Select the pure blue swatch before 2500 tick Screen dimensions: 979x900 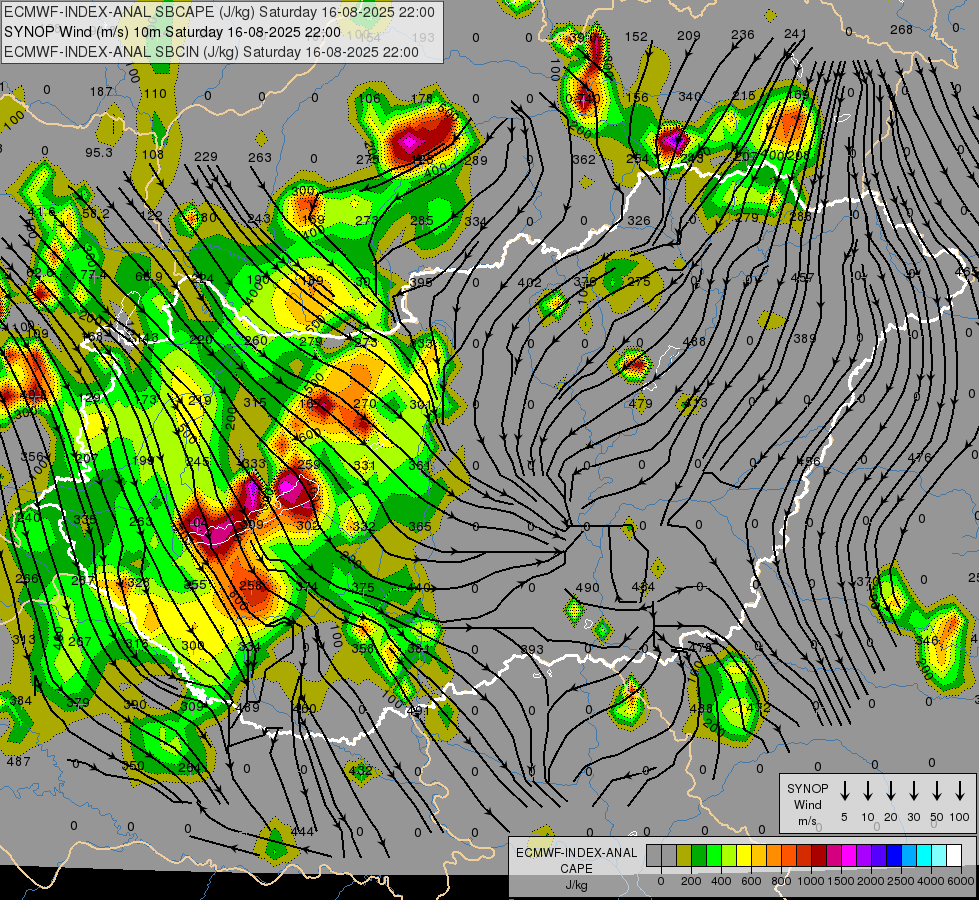[893, 855]
